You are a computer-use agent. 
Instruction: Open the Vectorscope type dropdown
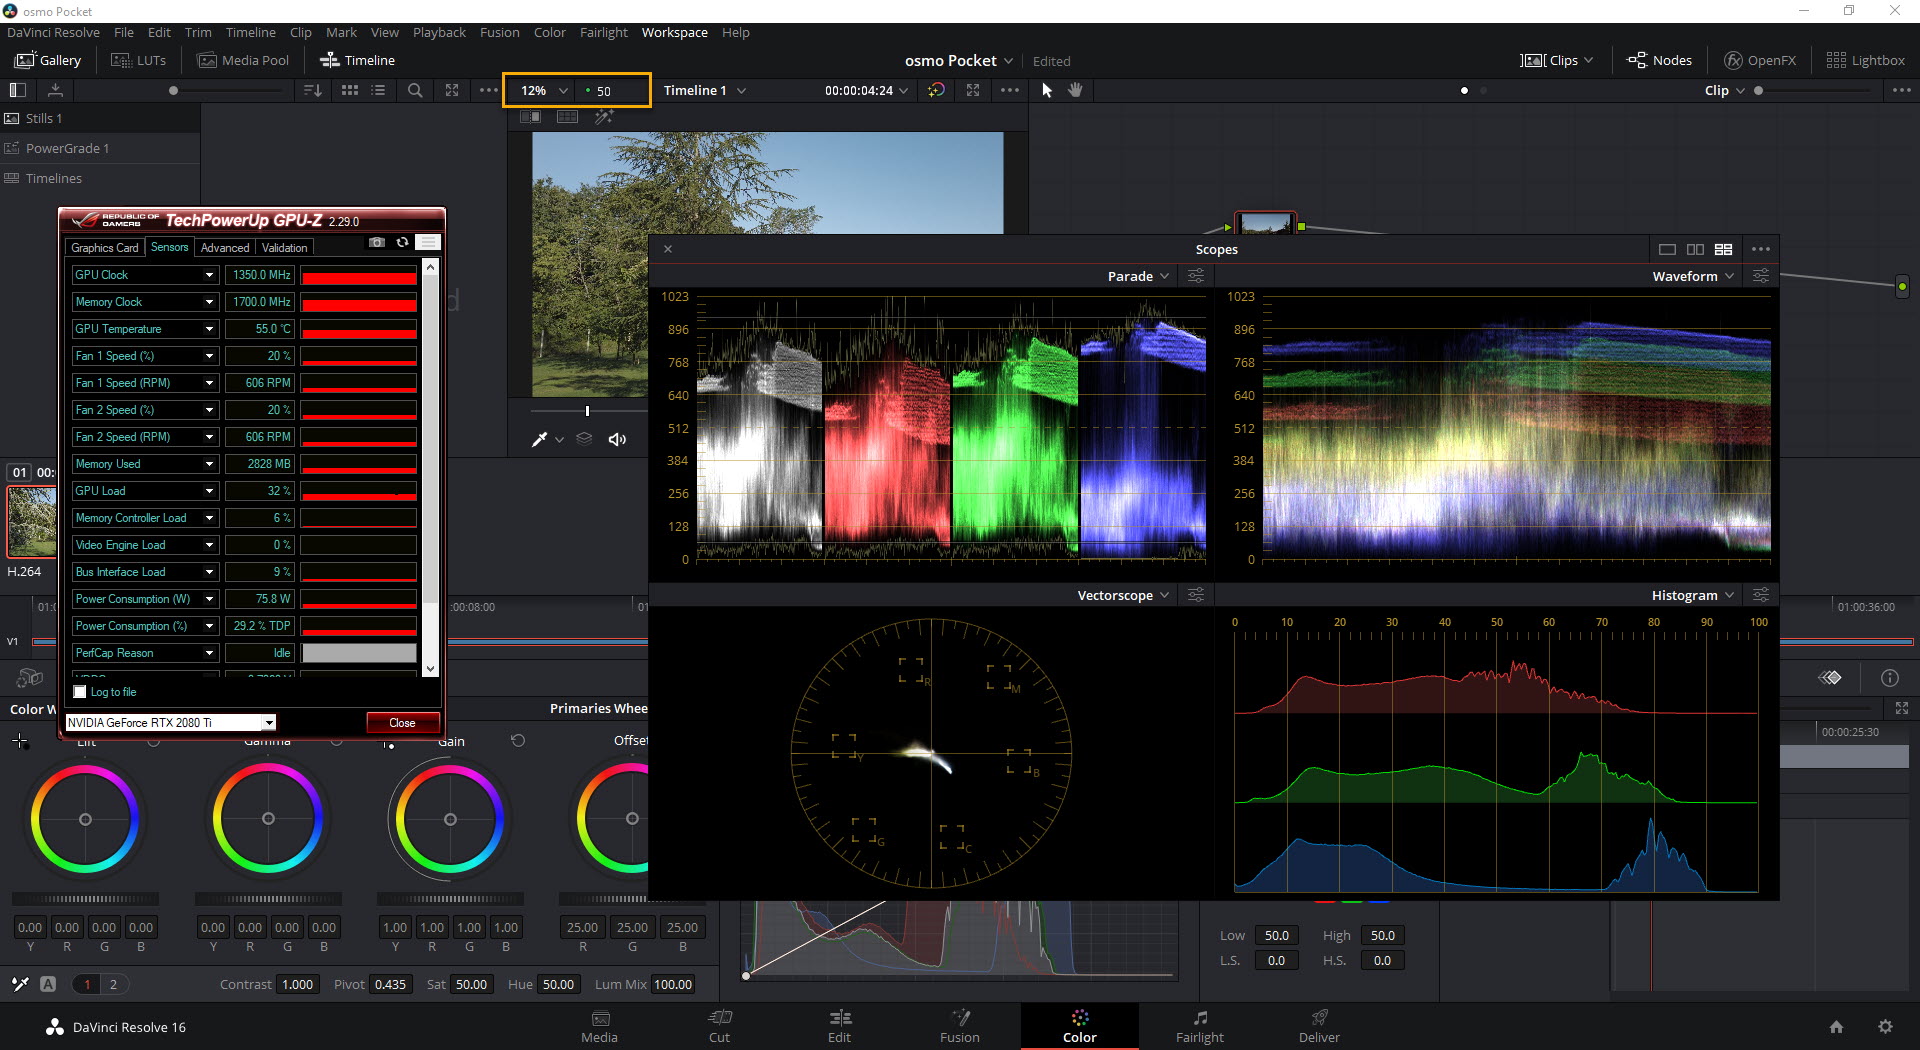[x=1123, y=595]
